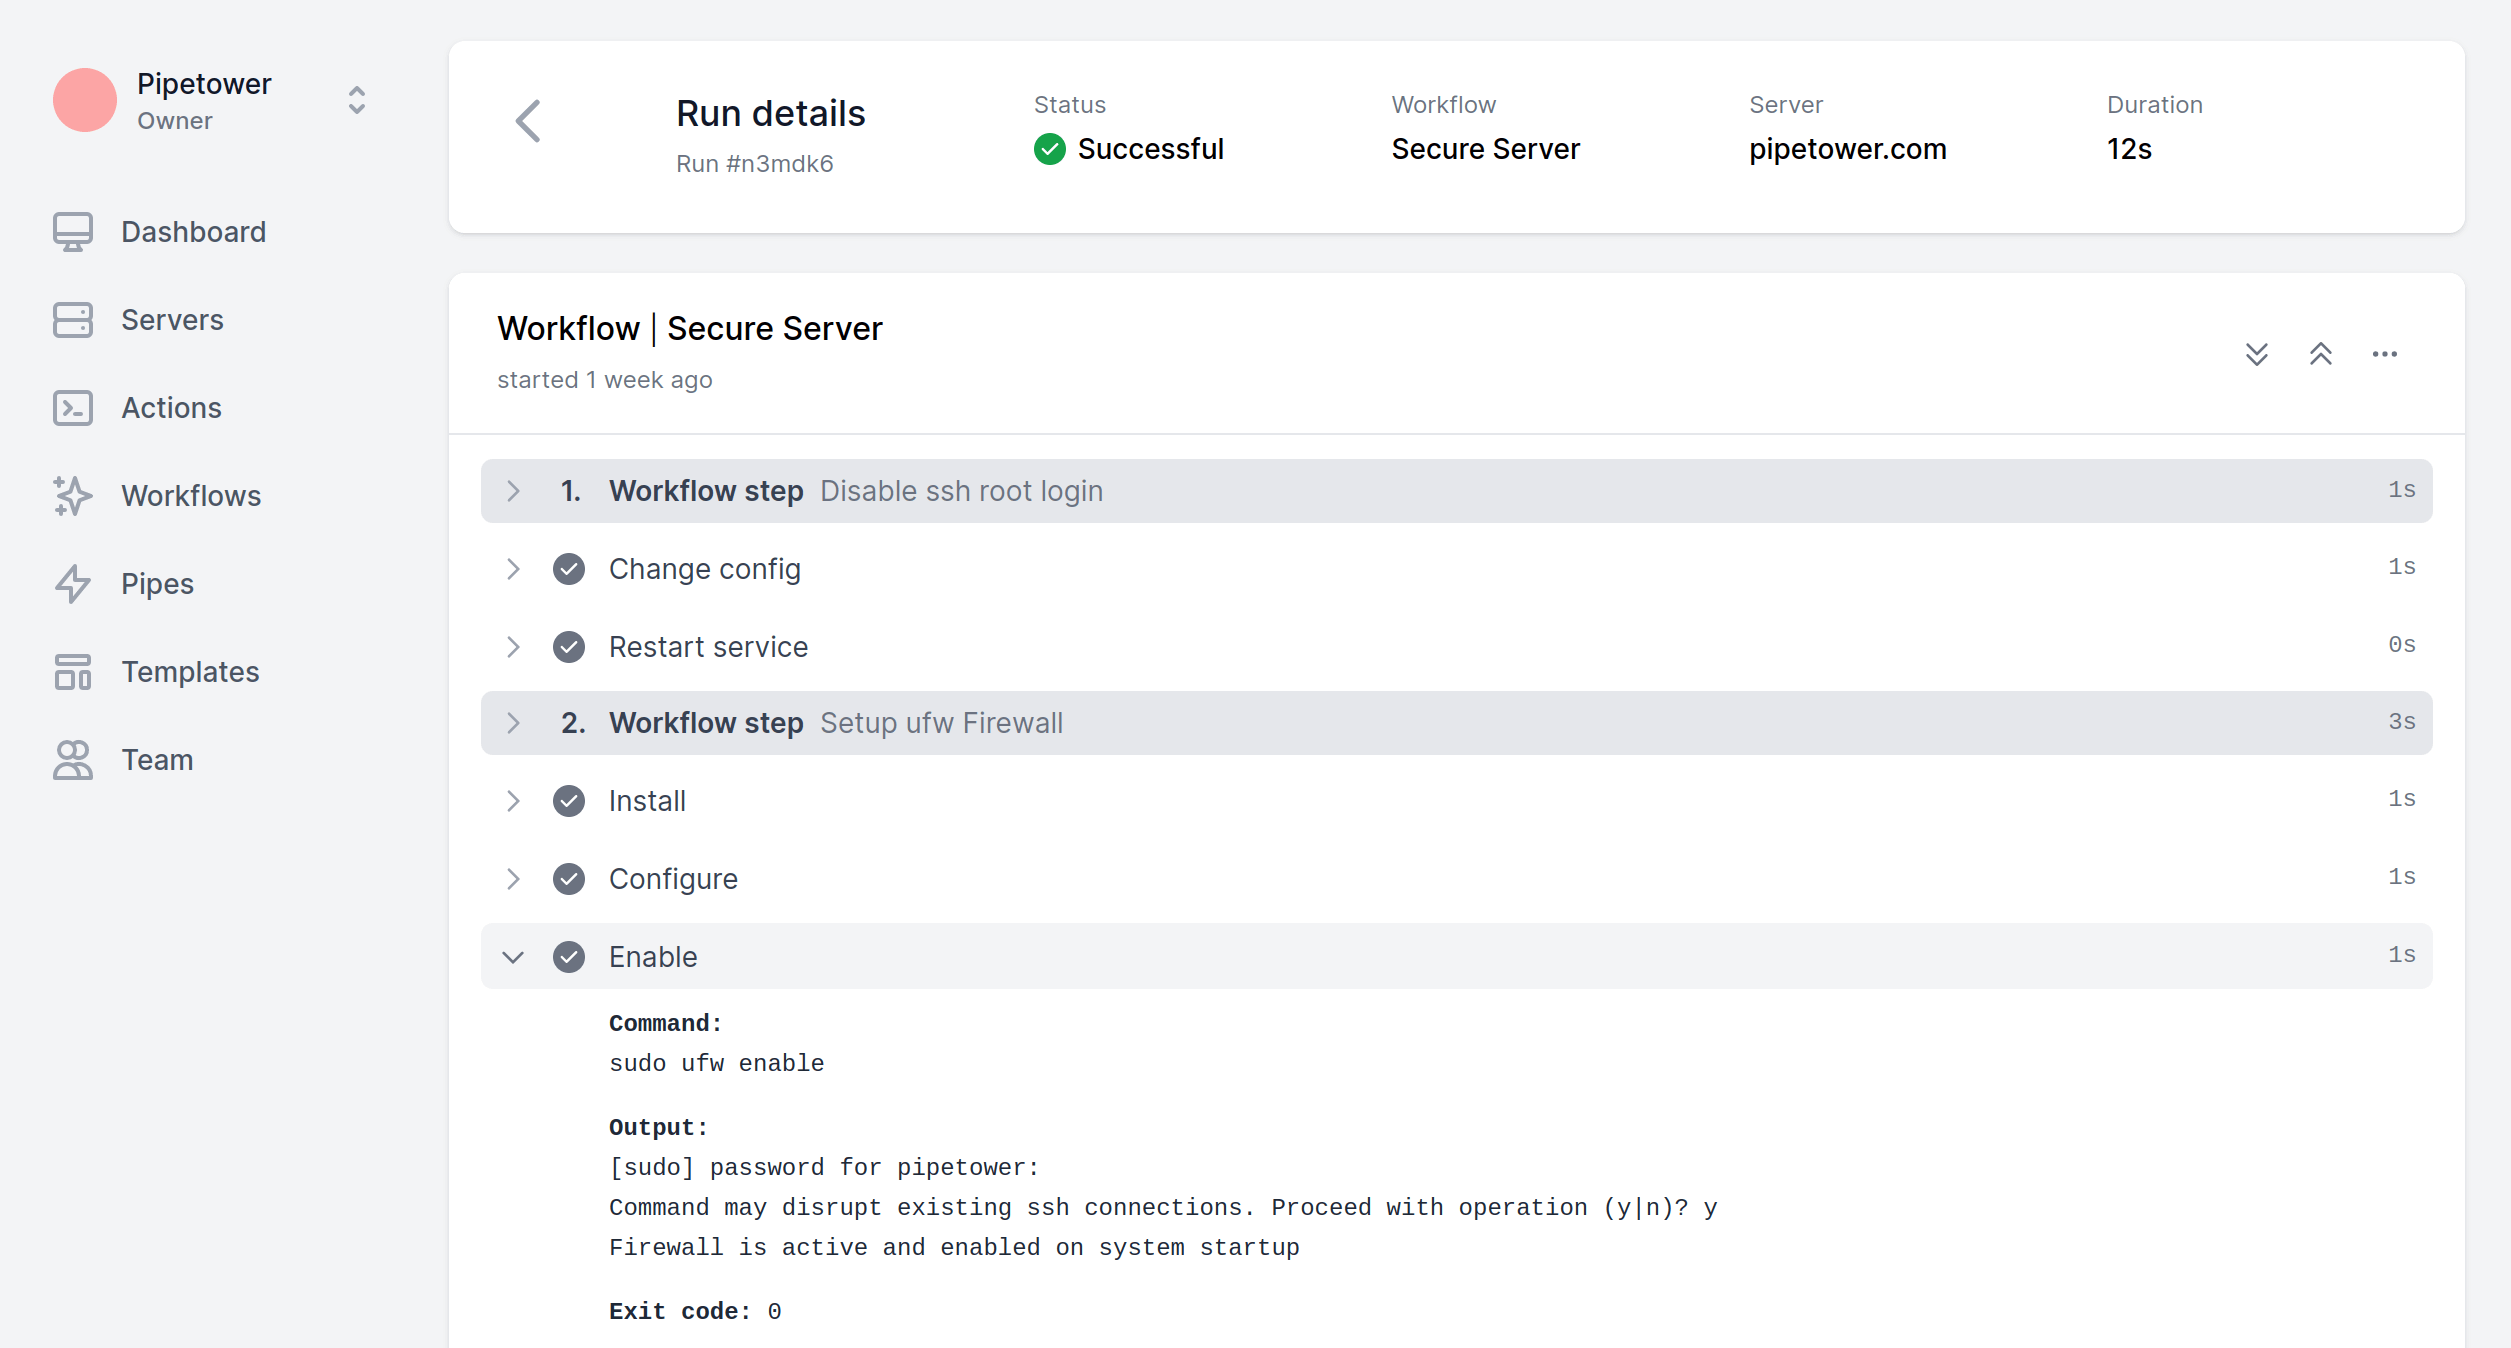Click the Restart service row expander arrow
The width and height of the screenshot is (2511, 1348).
(513, 647)
